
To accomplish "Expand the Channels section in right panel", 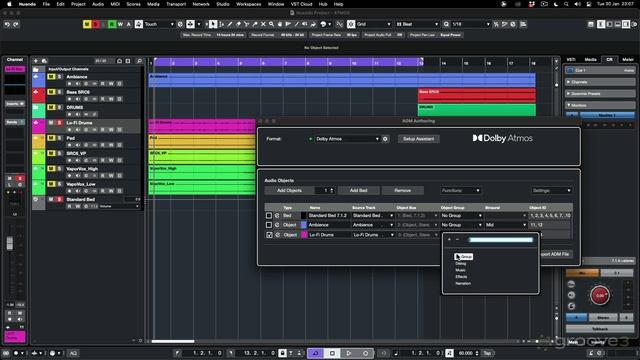I will click(x=600, y=82).
